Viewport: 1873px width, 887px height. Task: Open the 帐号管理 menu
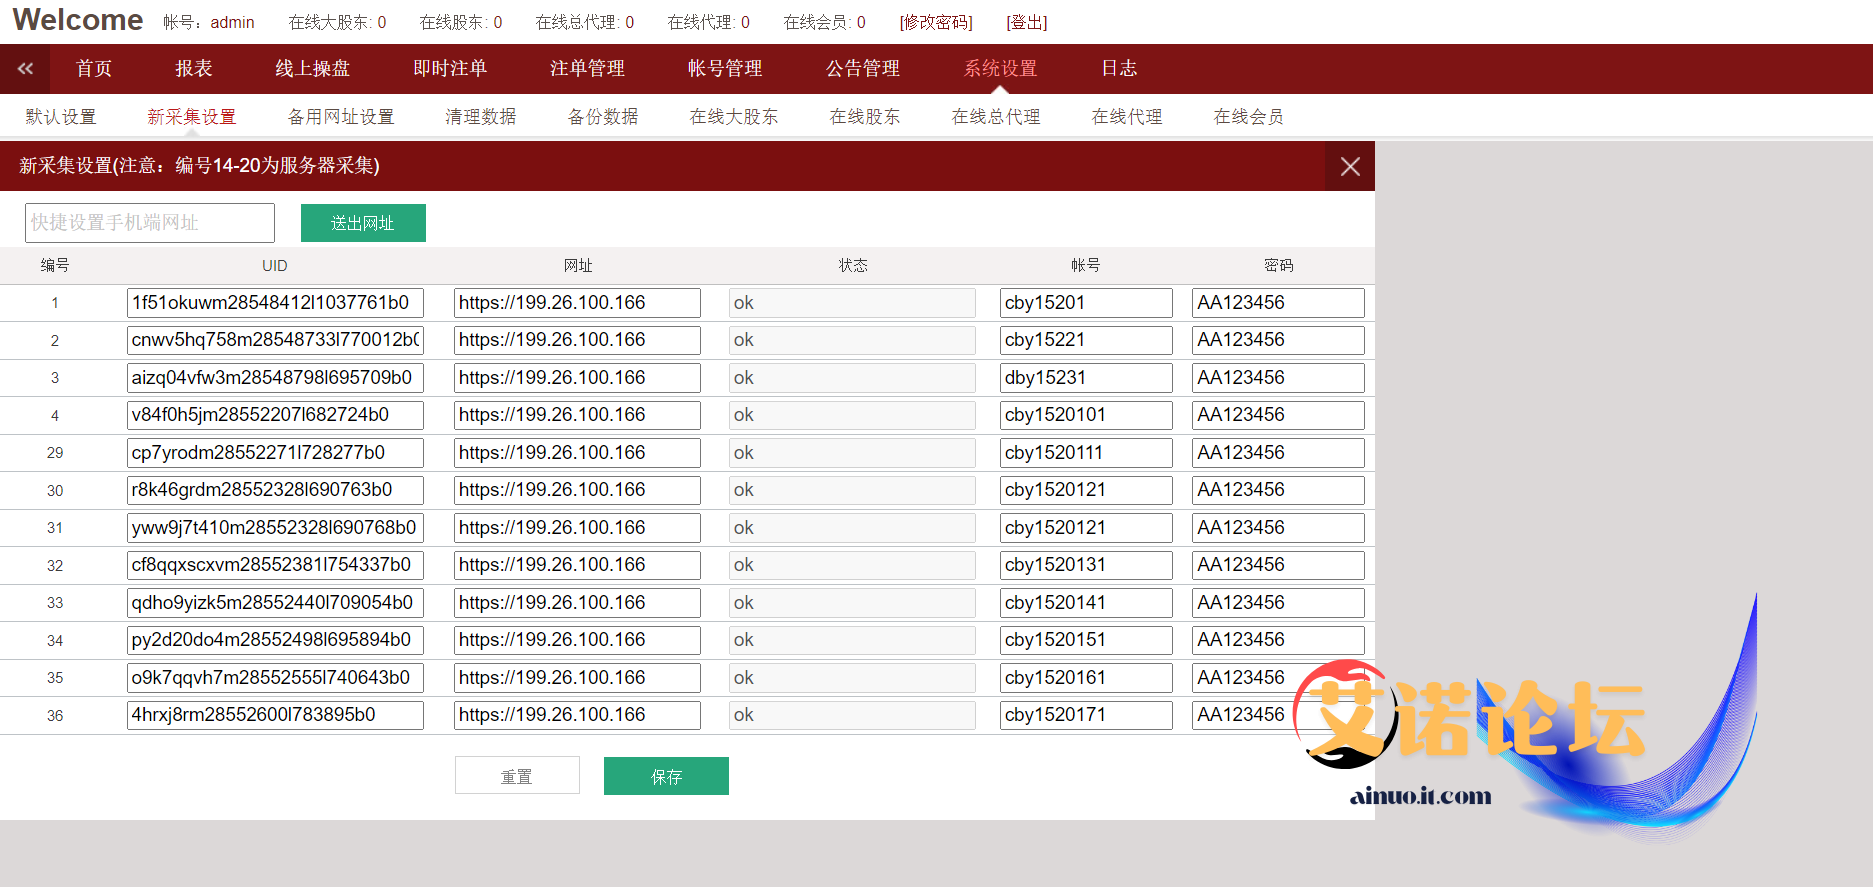(x=725, y=68)
